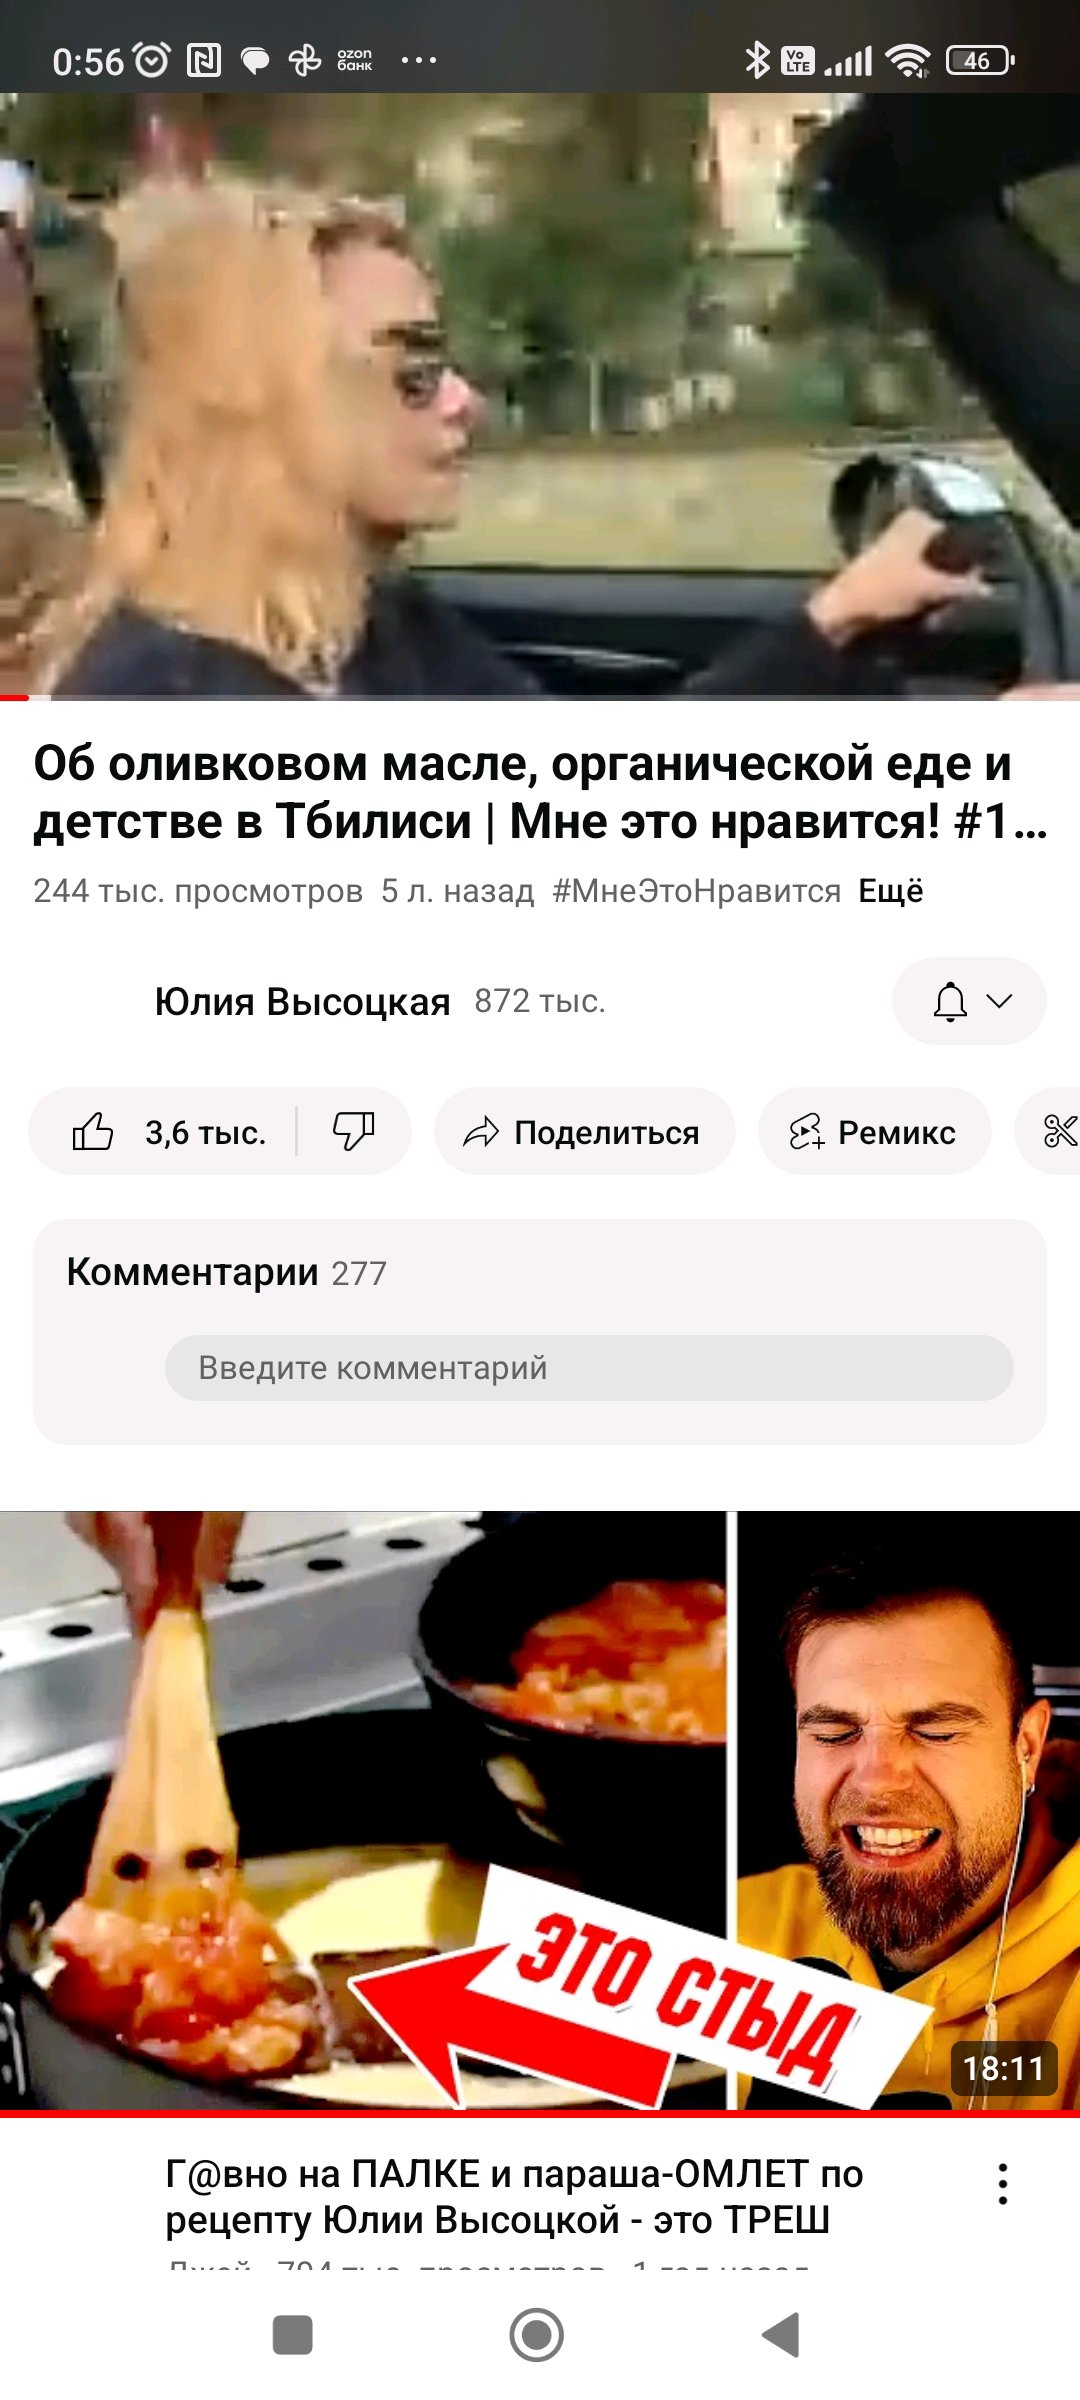The height and width of the screenshot is (2400, 1080).
Task: Open the #МнеЭтоНравится hashtag
Action: point(697,890)
